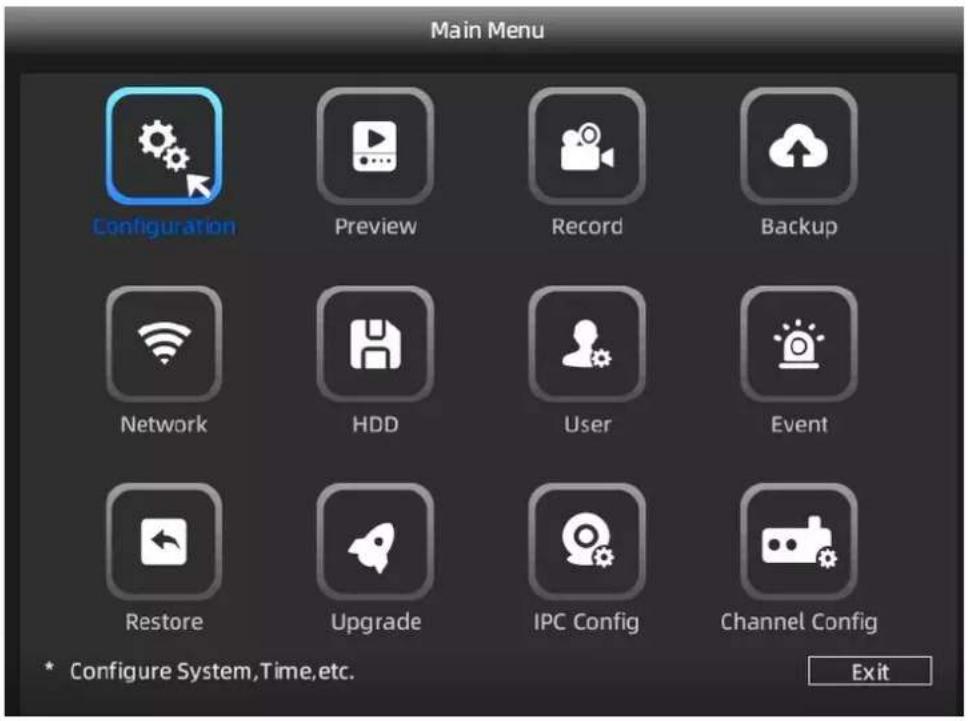968x721 pixels.
Task: Select the Event text label
Action: (799, 424)
